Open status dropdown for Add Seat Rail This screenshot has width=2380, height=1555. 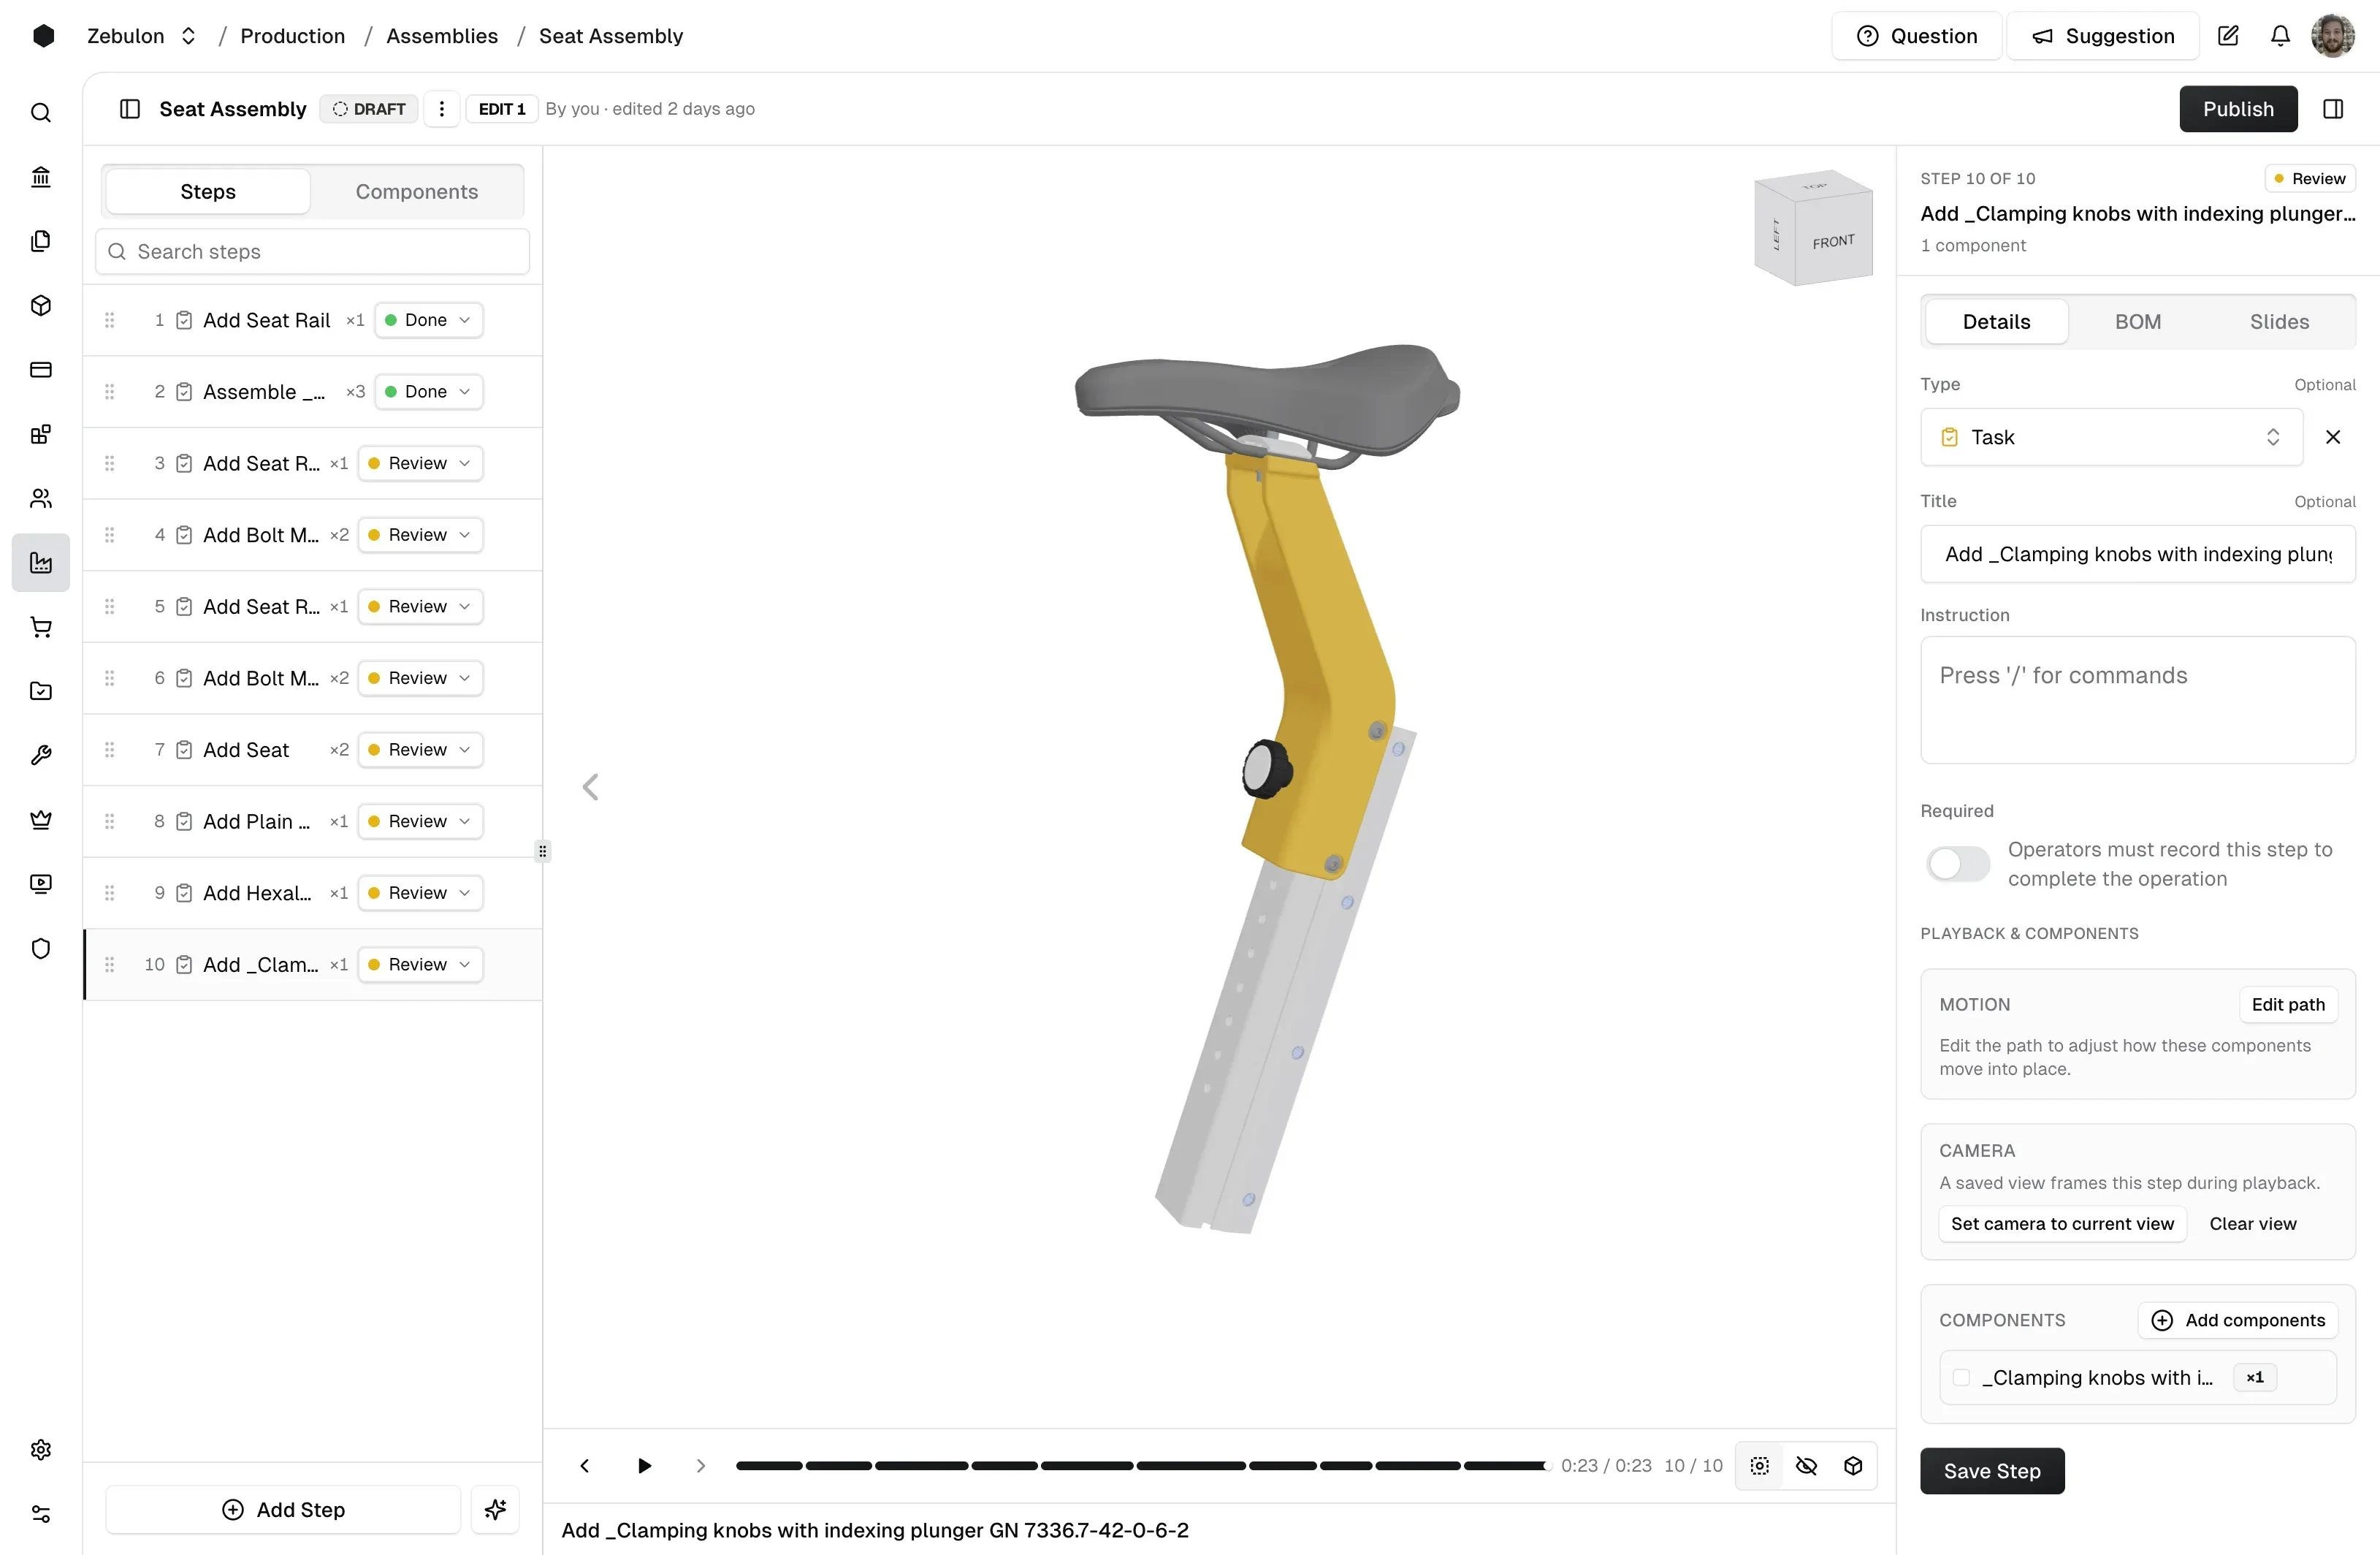point(429,320)
